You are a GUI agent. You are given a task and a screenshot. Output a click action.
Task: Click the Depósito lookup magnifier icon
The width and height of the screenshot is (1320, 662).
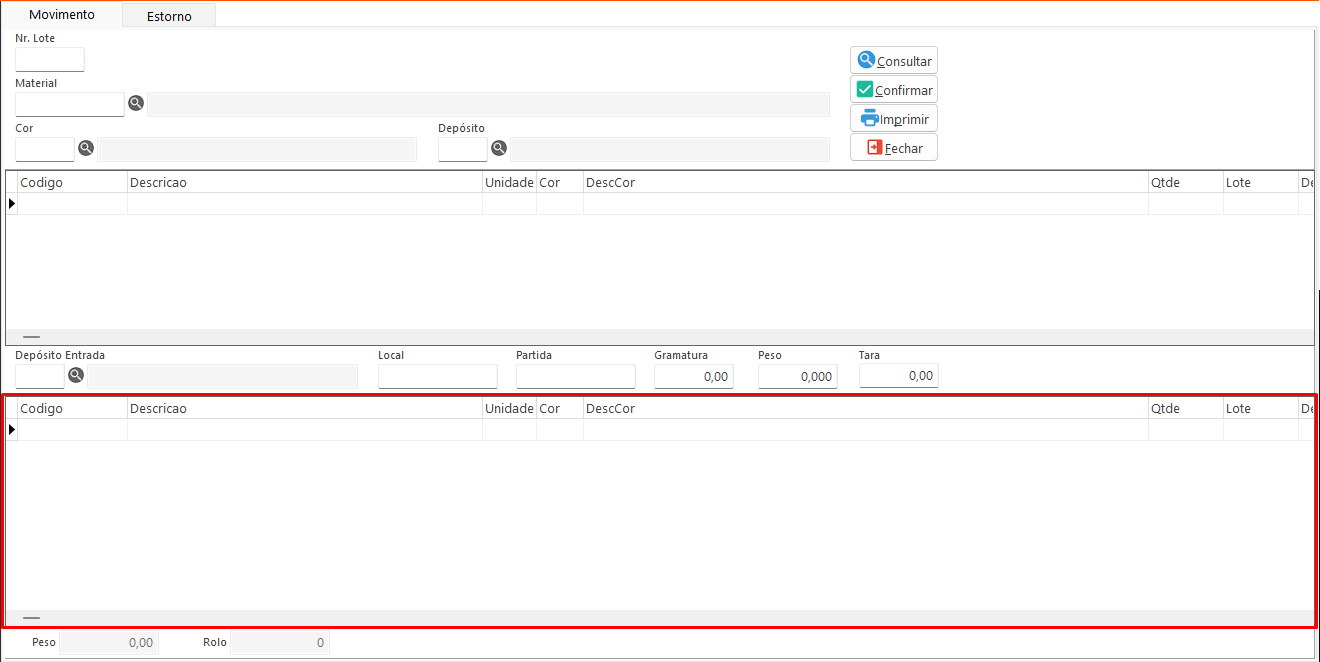498,148
